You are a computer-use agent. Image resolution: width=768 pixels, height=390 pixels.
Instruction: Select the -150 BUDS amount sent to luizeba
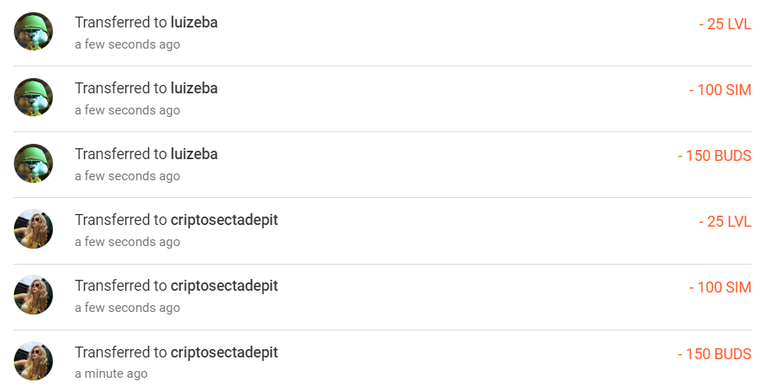coord(715,156)
